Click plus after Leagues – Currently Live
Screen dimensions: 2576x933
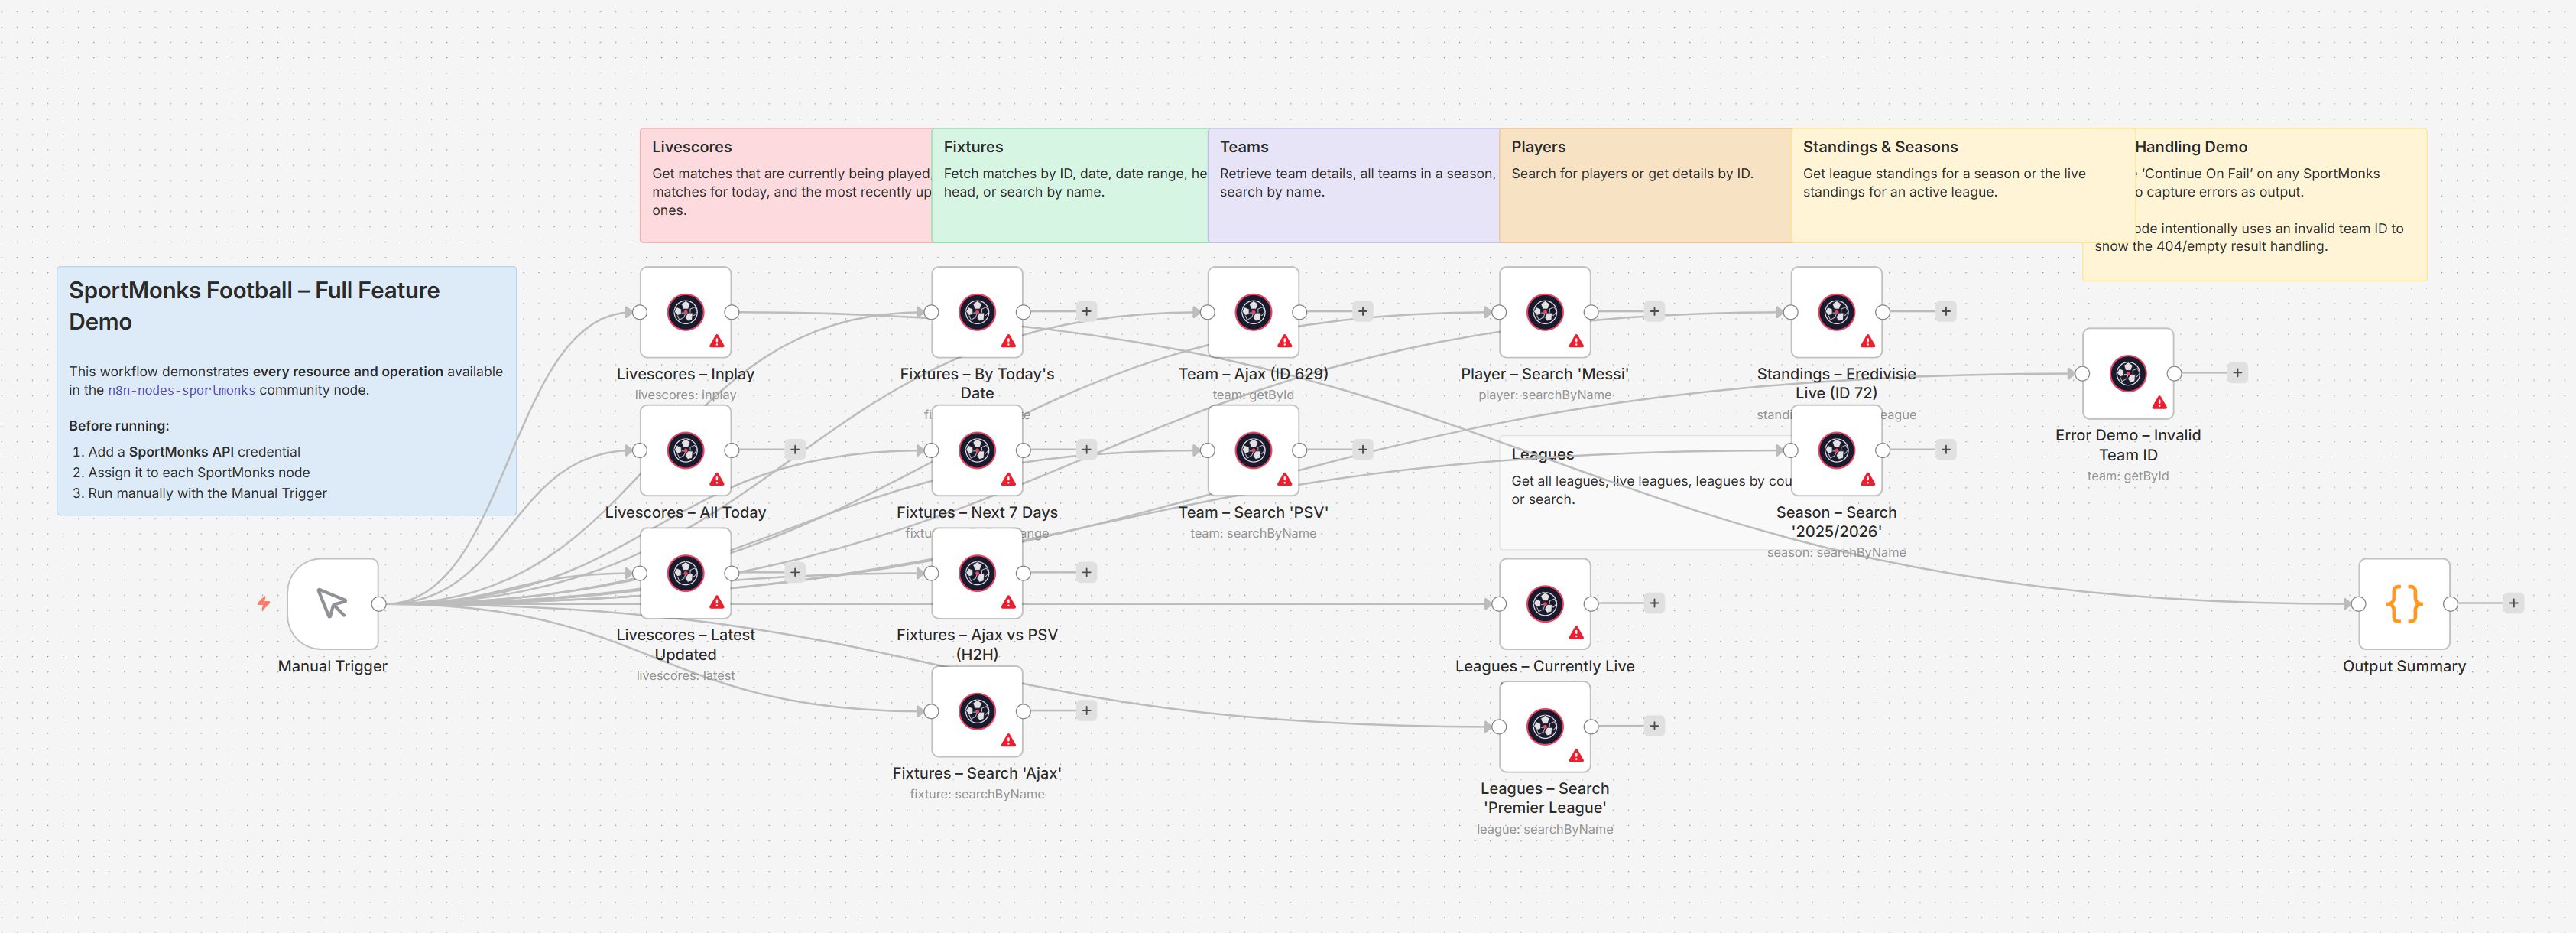[x=1654, y=603]
